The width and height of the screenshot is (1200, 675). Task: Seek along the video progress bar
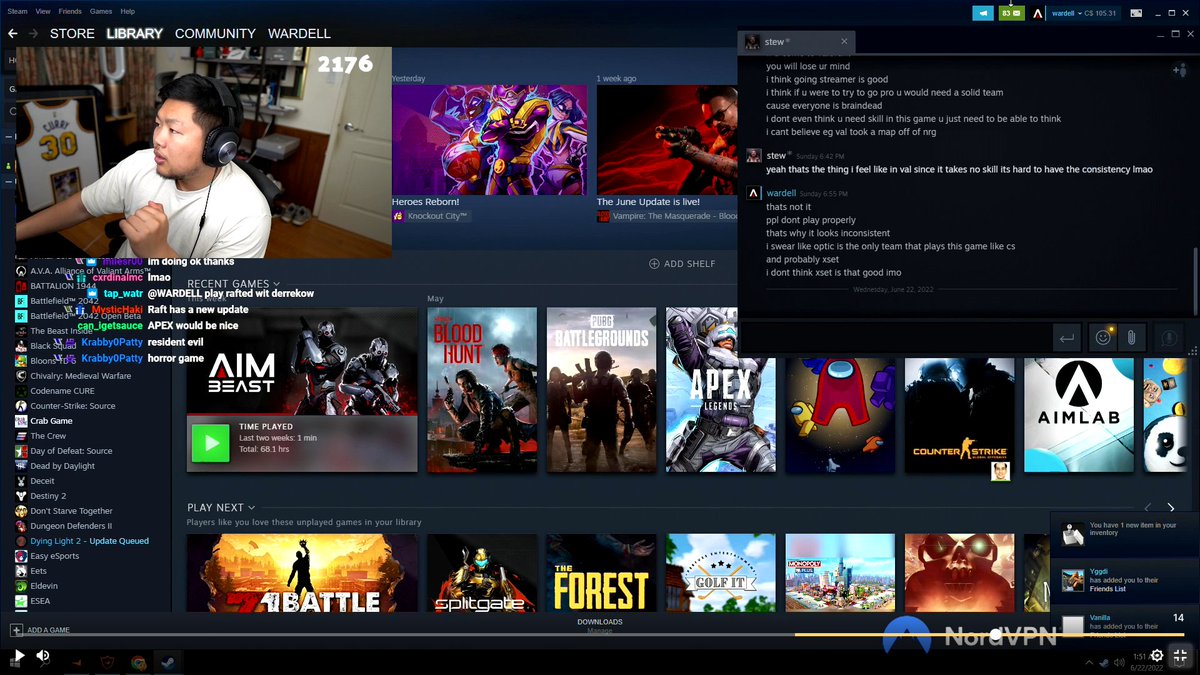[x=600, y=634]
